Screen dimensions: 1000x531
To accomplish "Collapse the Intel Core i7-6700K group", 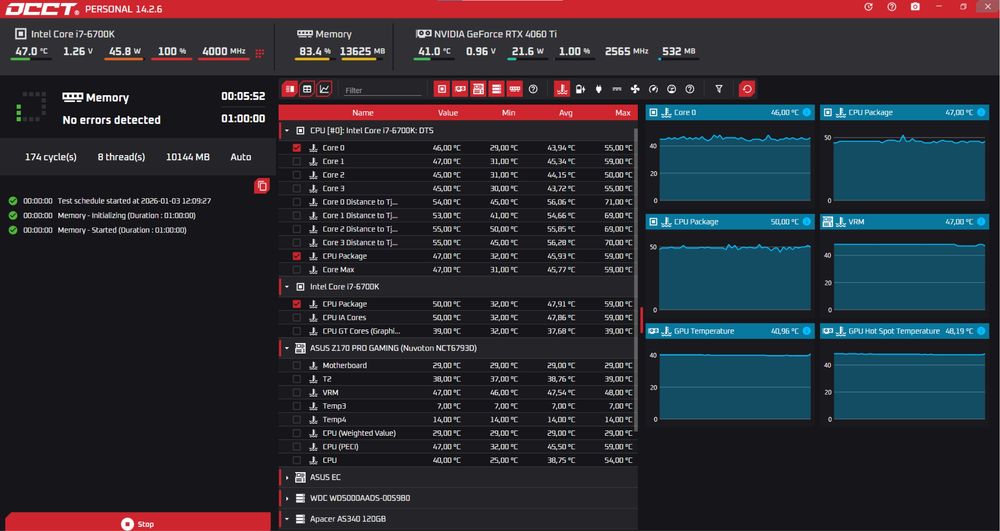I will [286, 287].
